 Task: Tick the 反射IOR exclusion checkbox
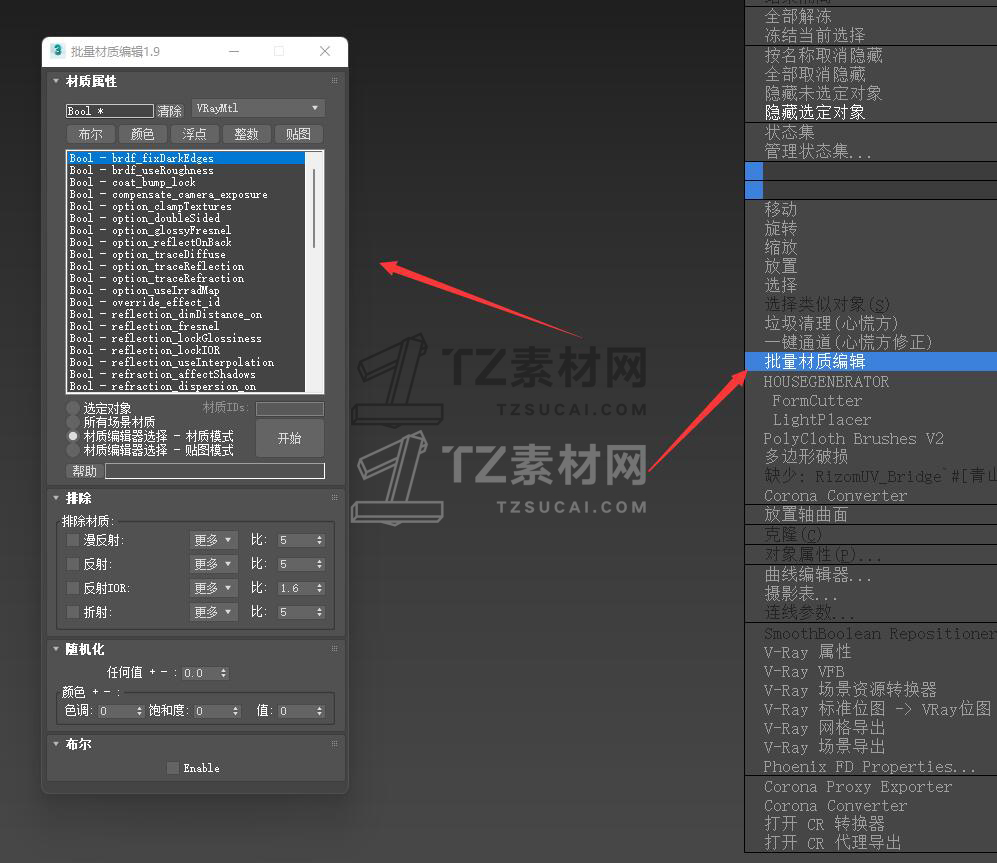[x=72, y=588]
